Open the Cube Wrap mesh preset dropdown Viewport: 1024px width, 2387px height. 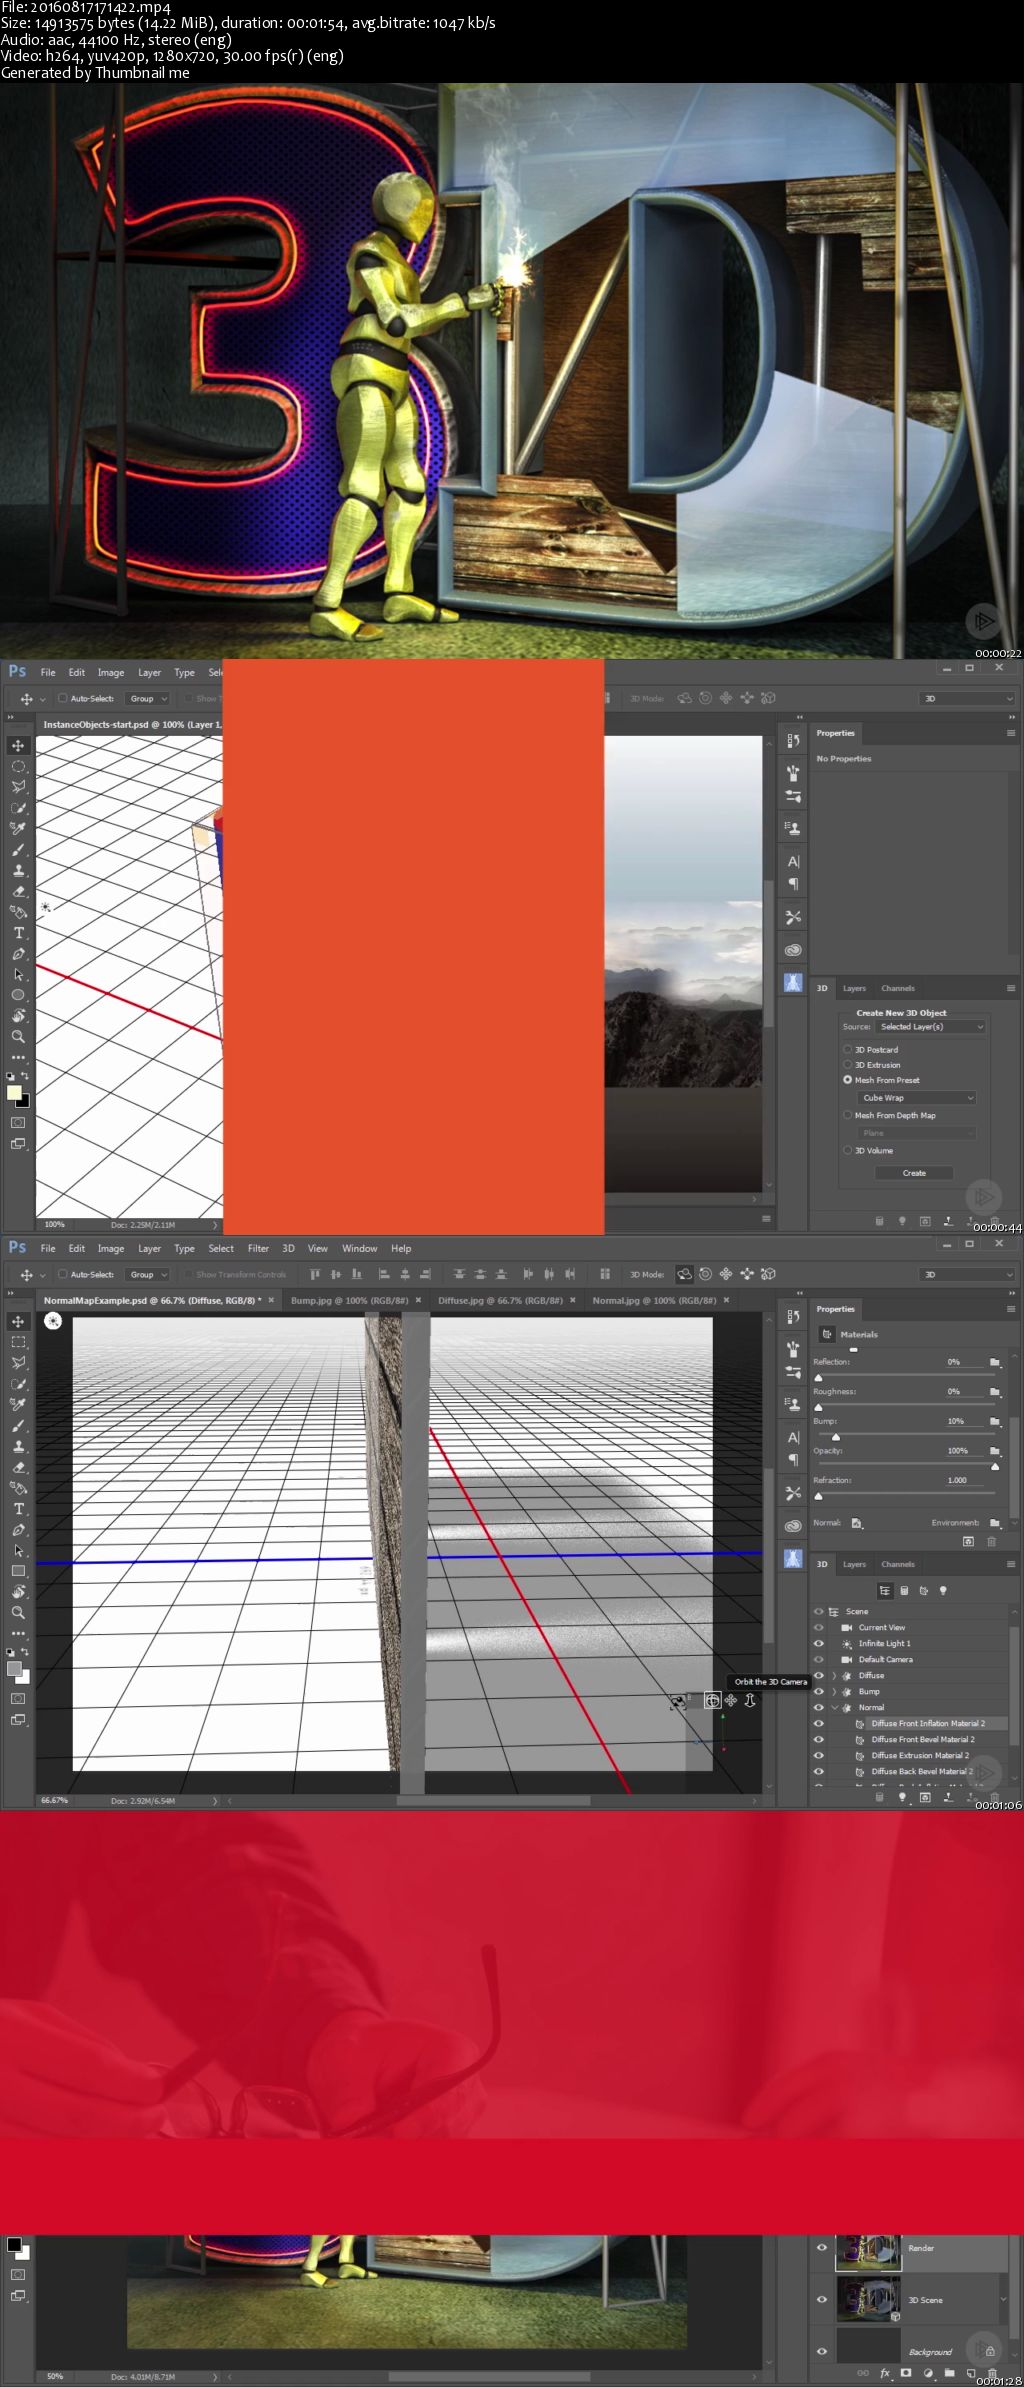point(916,1098)
